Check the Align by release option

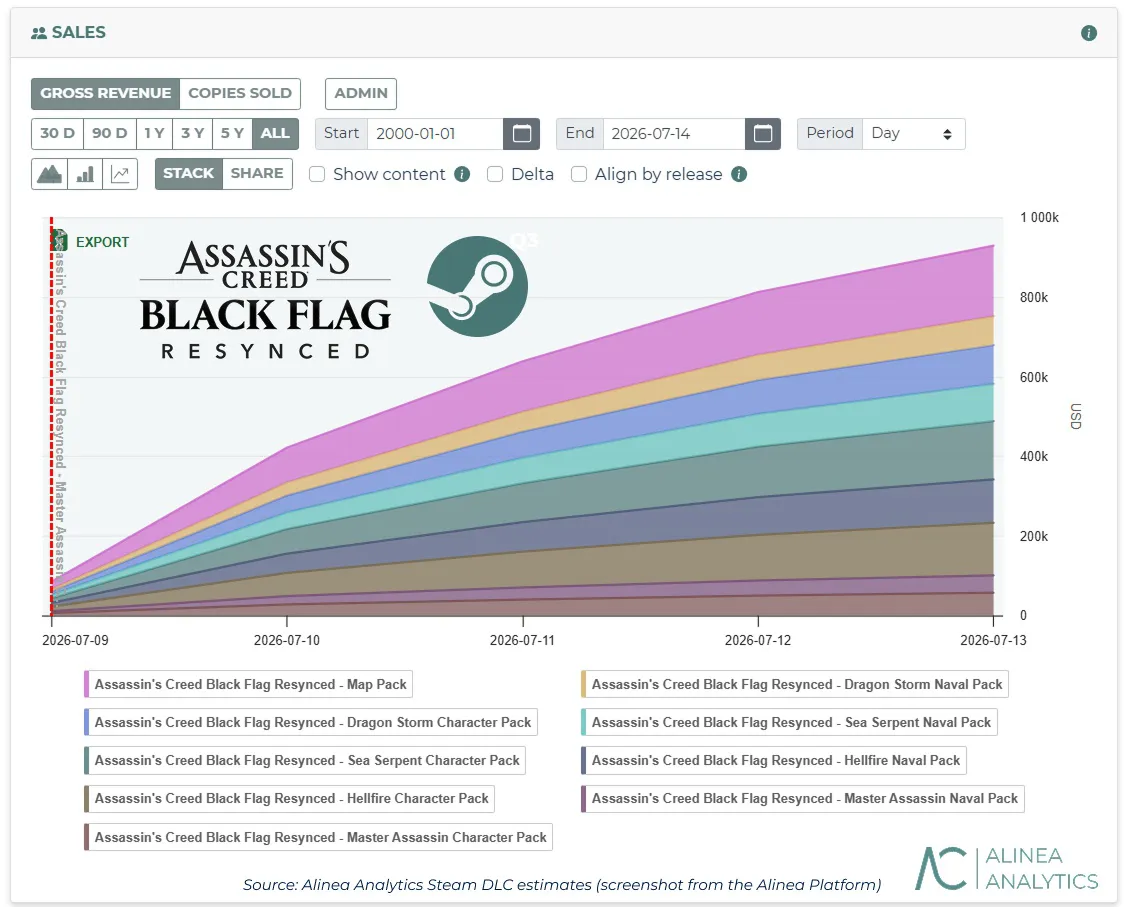coord(579,174)
